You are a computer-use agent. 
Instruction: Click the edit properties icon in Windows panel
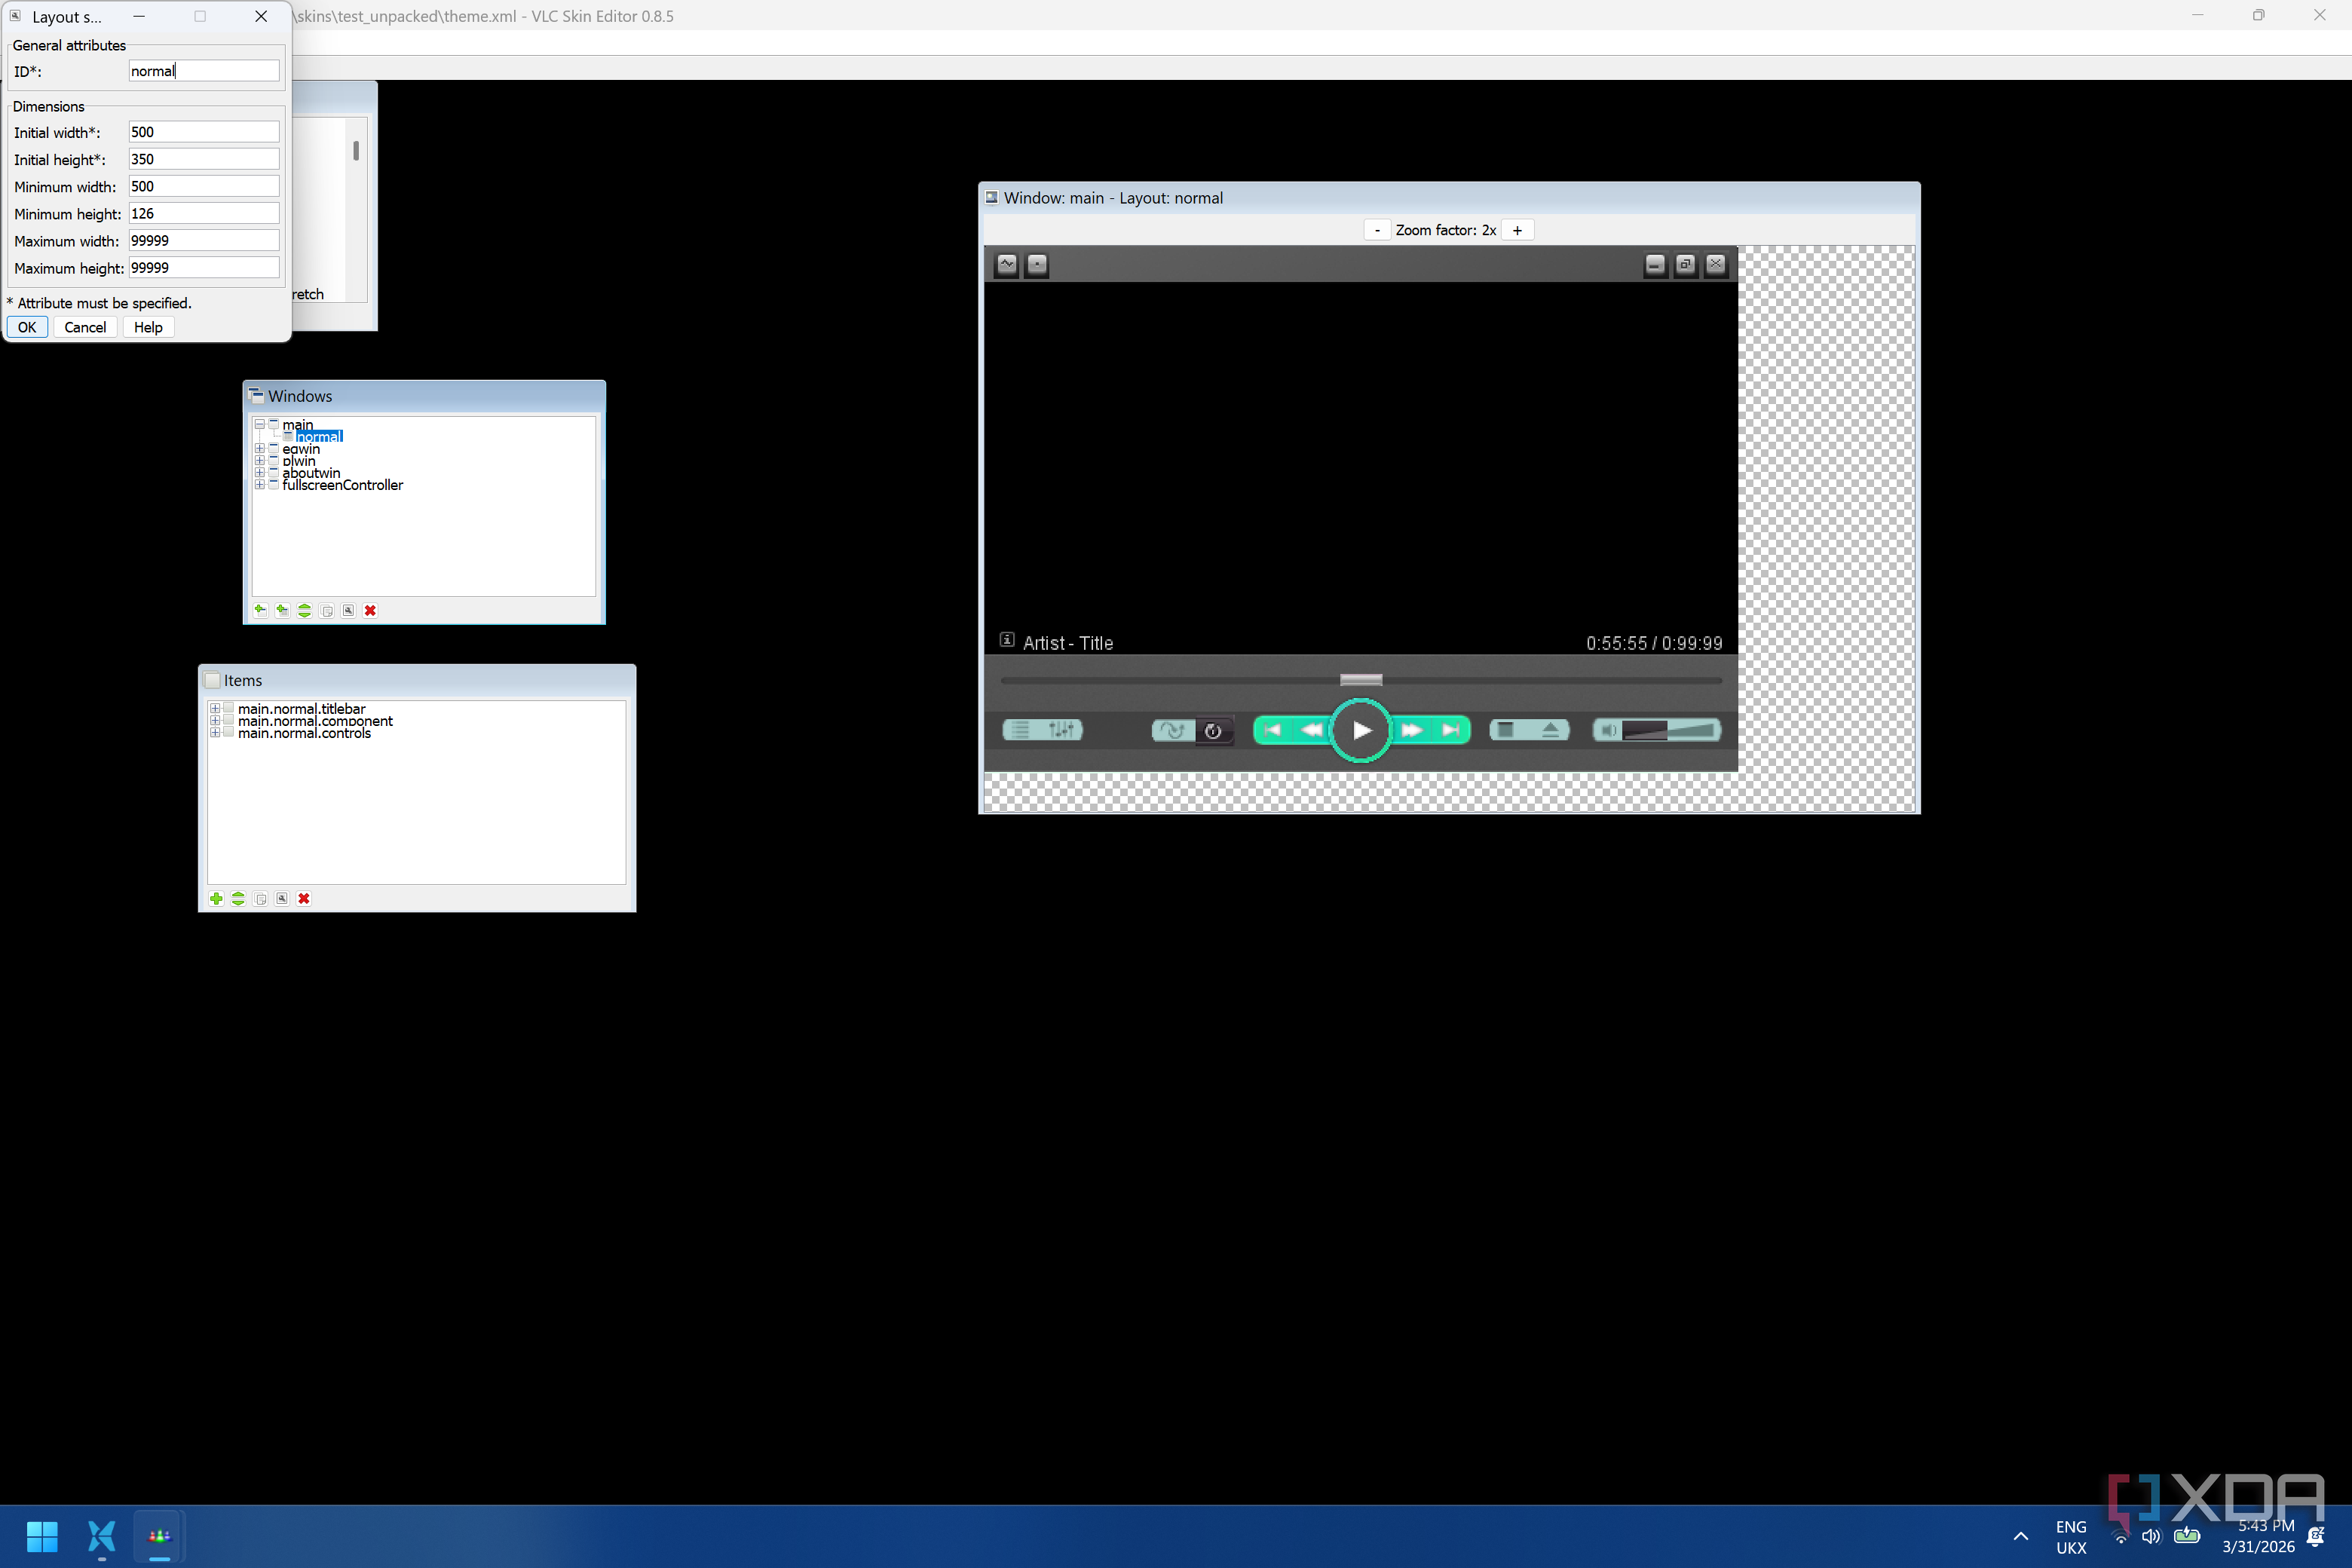click(x=348, y=611)
